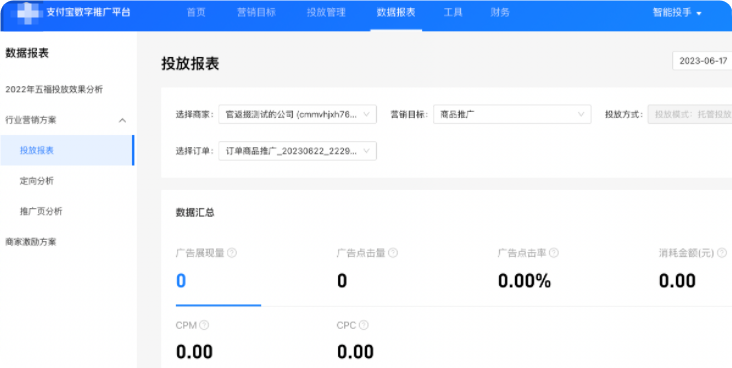Click the 数据报表 sidebar heading
Screen dimensions: 732x368
point(27,53)
